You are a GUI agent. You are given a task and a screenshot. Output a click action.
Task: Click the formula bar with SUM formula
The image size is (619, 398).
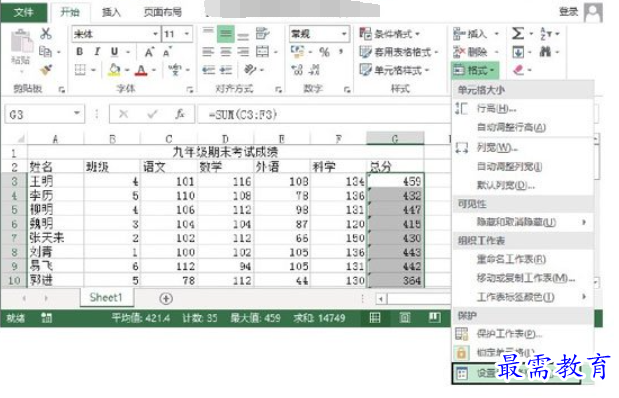(x=323, y=115)
